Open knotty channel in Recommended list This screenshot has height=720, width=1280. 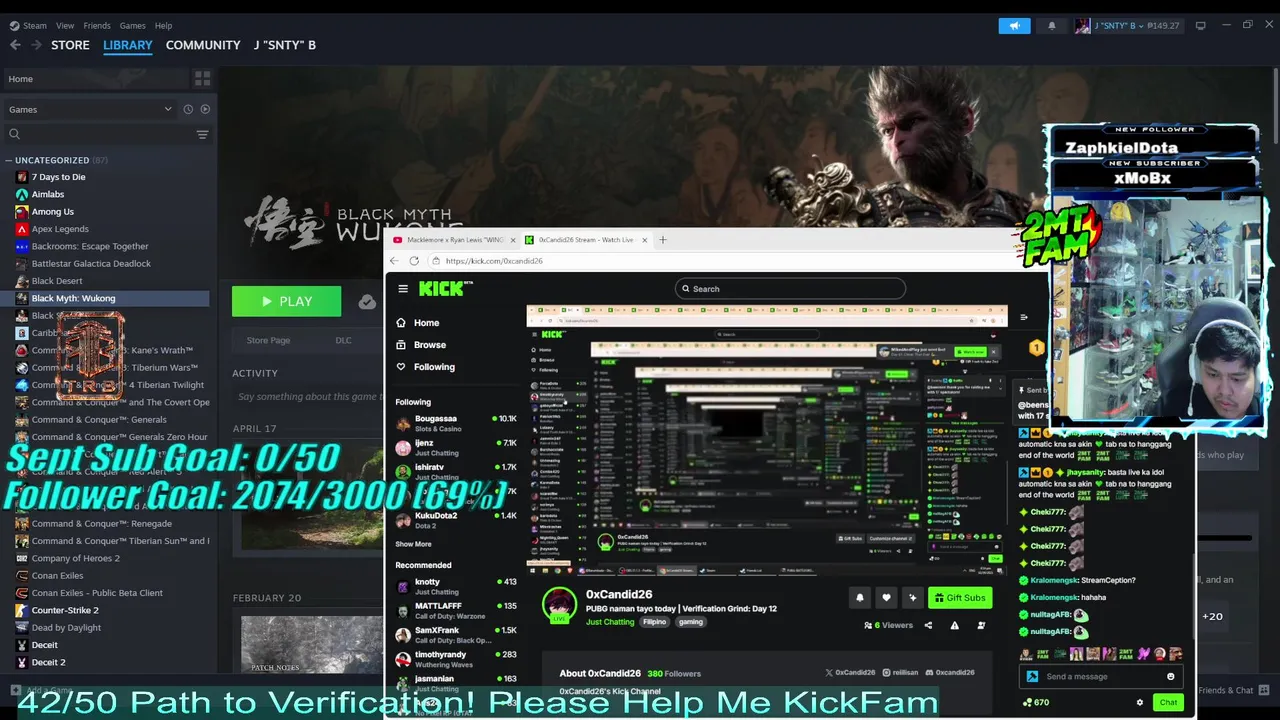pyautogui.click(x=456, y=586)
